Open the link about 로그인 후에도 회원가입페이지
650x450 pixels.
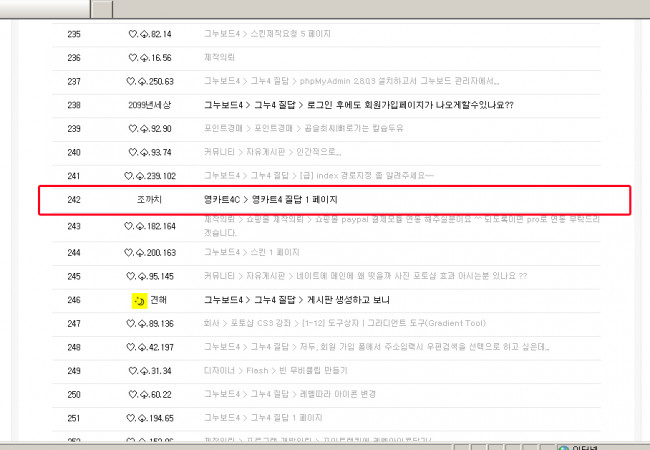359,105
